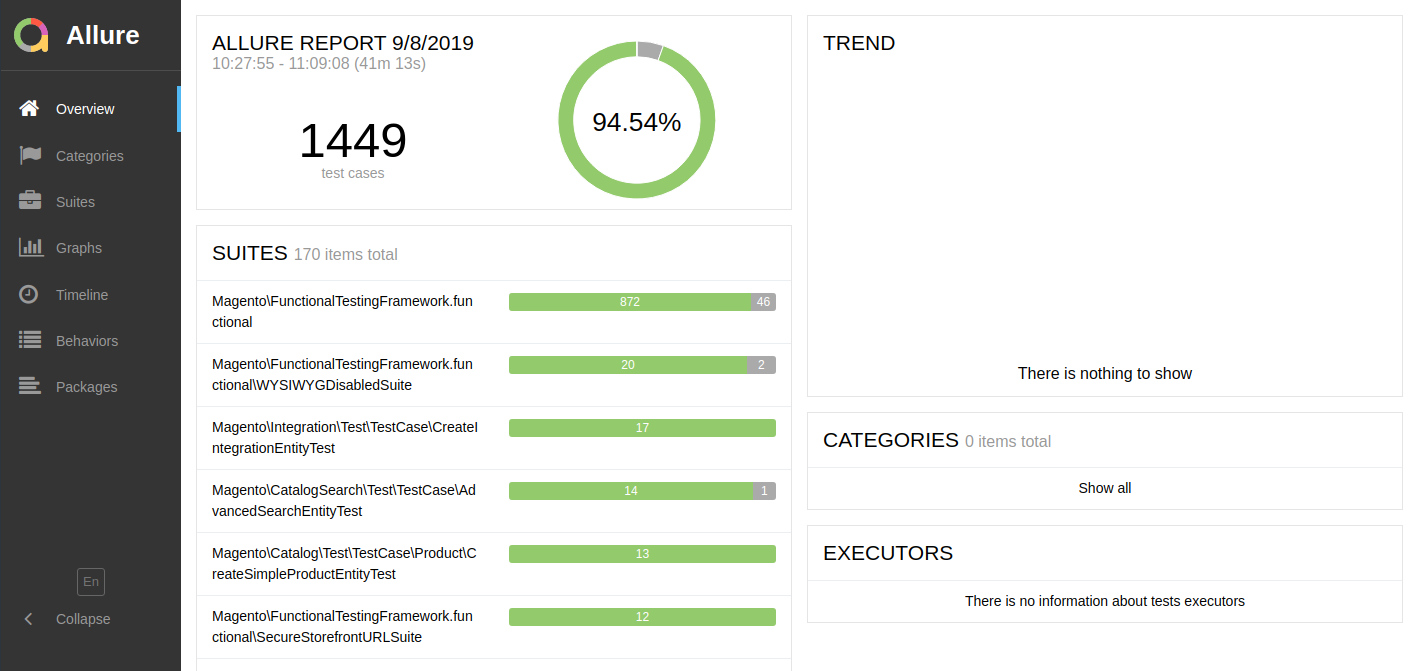Screen dimensions: 1414x671
Task: Open the CreateSimpleProductEntityTest suite row
Action: point(494,564)
